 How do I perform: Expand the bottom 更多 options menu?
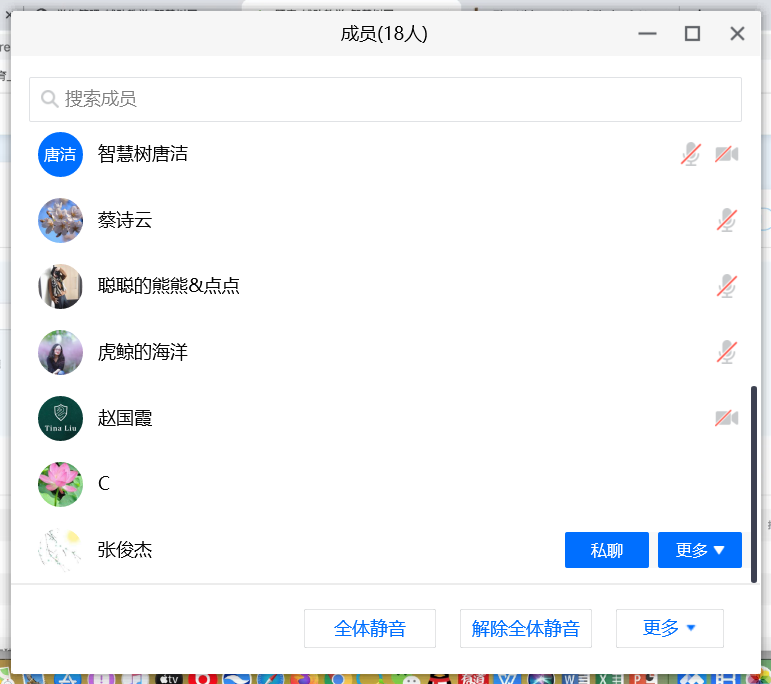(669, 628)
